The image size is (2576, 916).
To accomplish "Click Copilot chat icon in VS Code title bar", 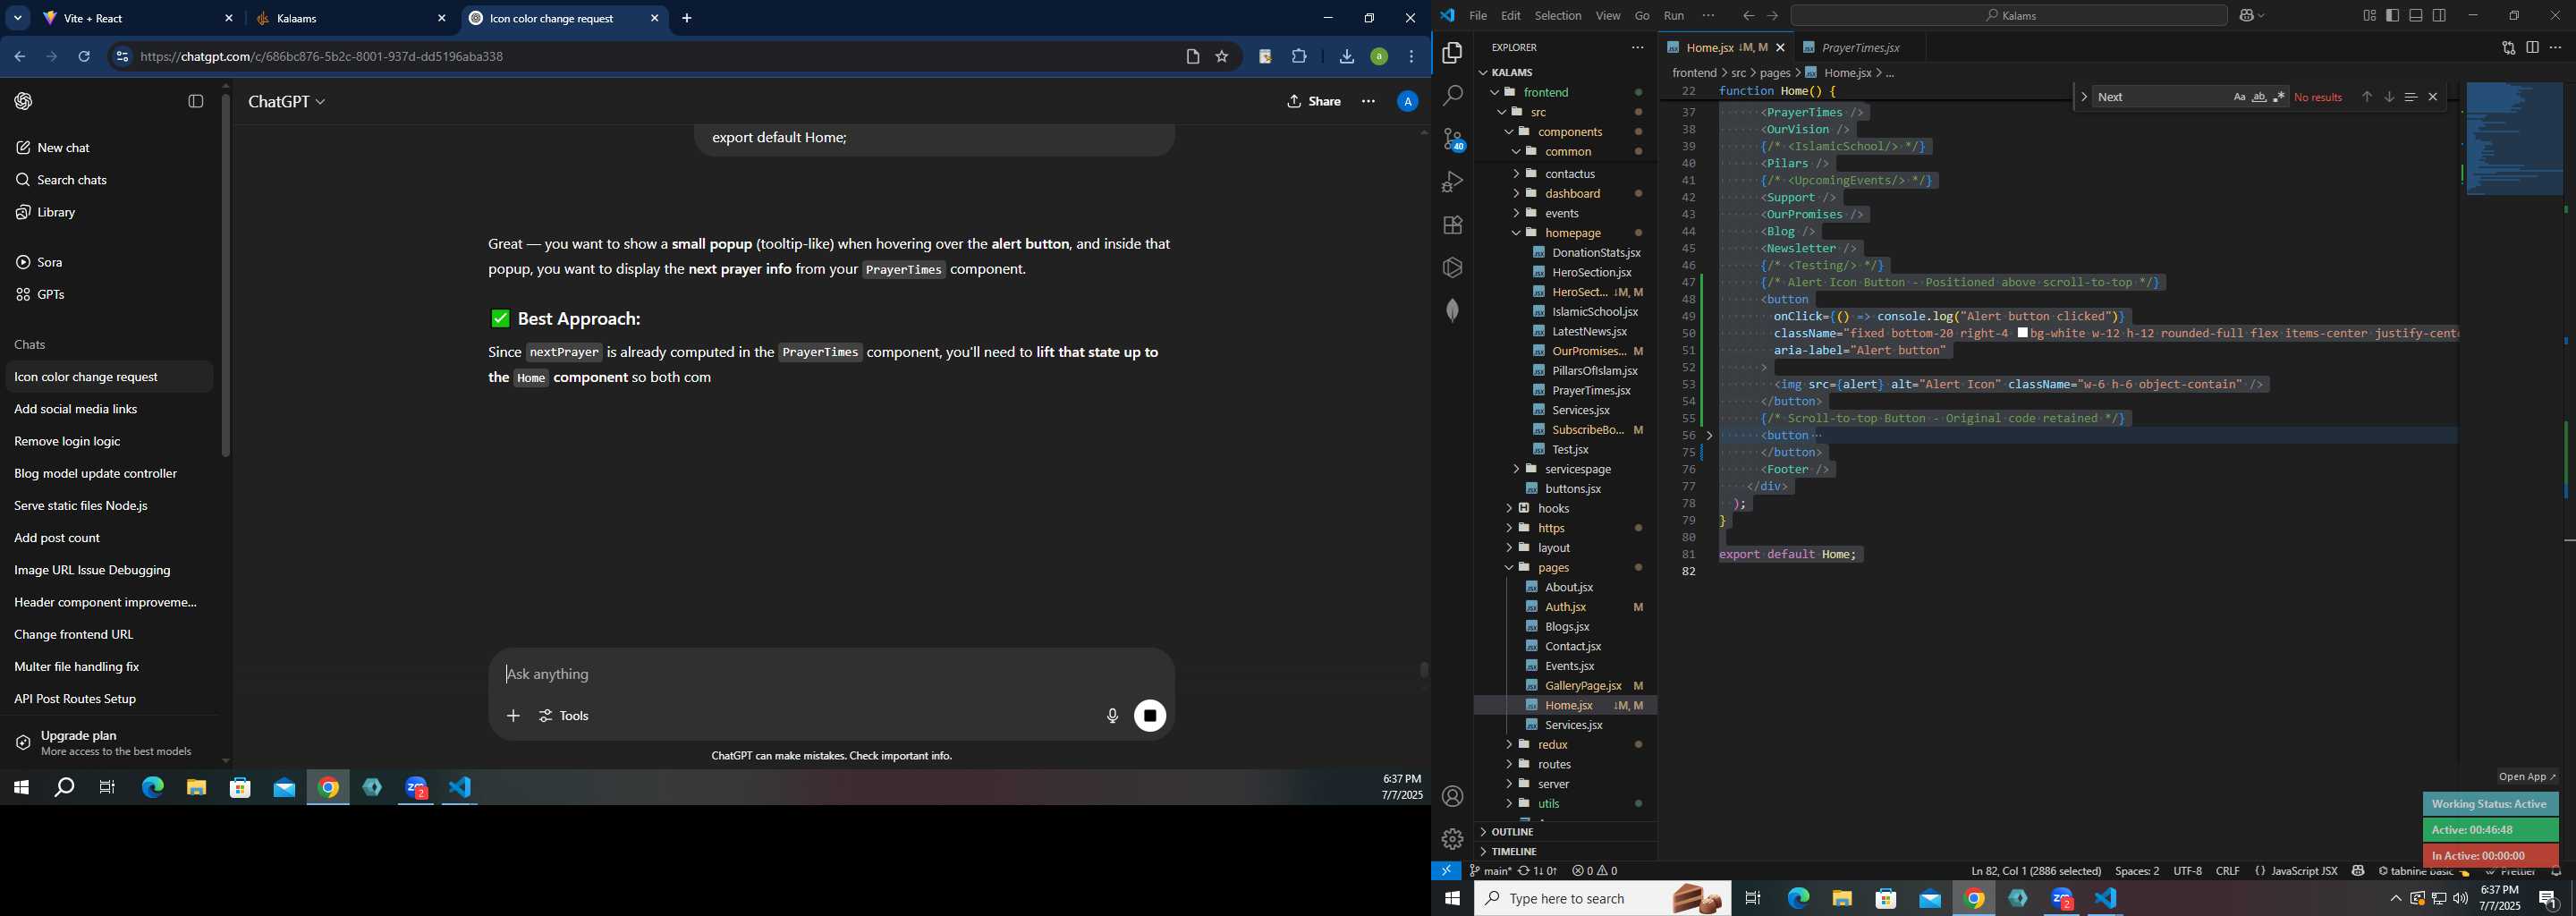I will [x=2246, y=16].
